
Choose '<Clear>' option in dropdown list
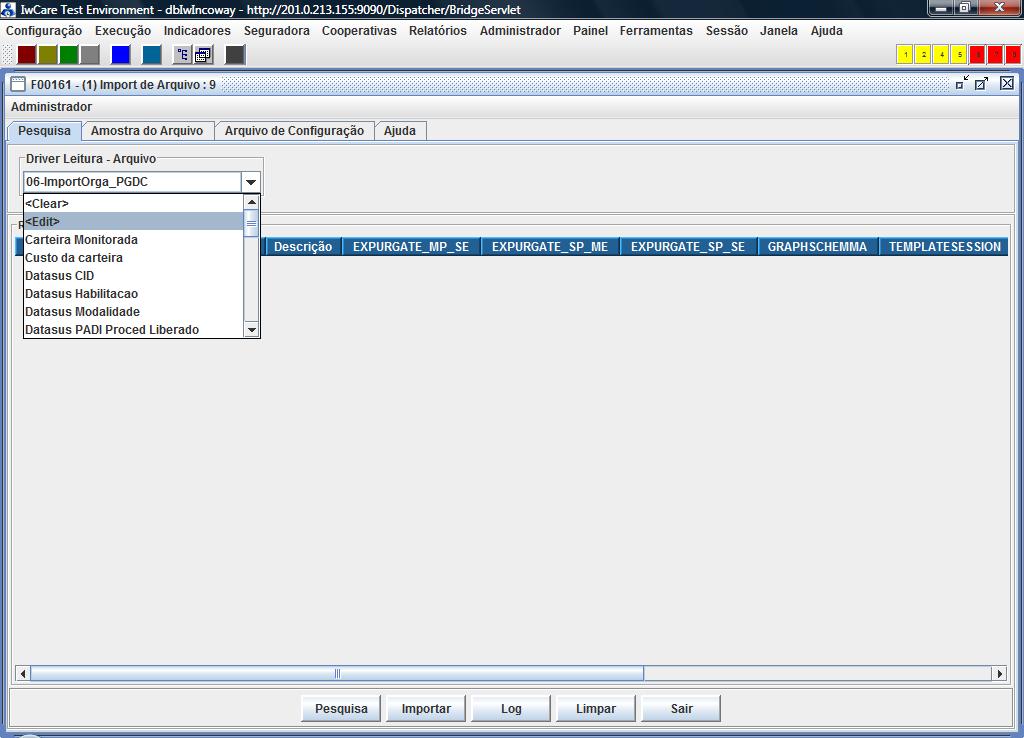click(47, 204)
